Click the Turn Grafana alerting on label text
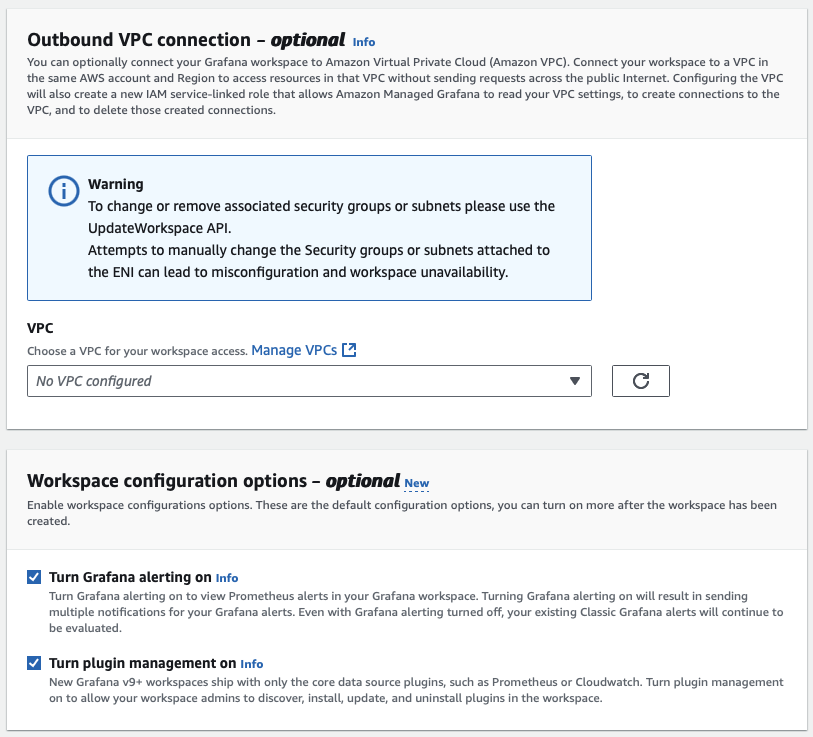This screenshot has height=737, width=813. point(130,577)
